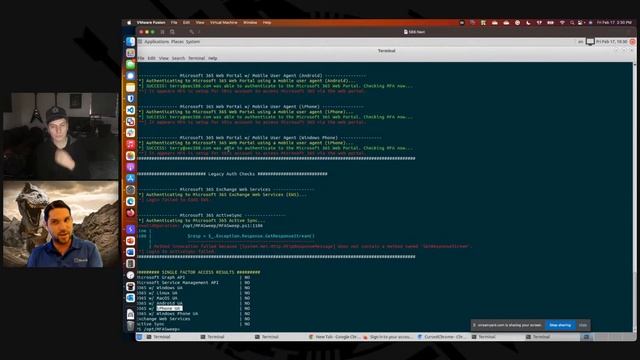Open PowerPoint from the Dock
Image resolution: width=640 pixels, height=360 pixels.
[x=130, y=241]
